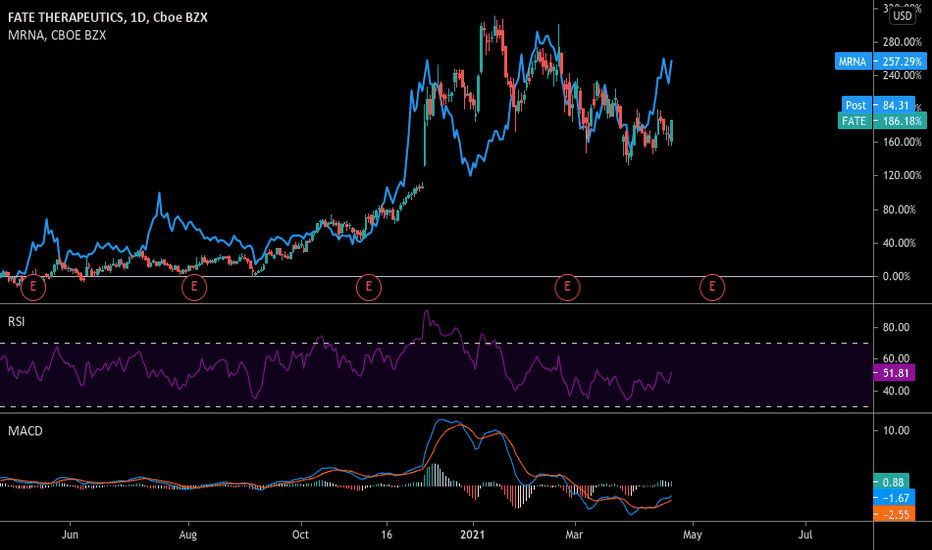This screenshot has width=932, height=550.
Task: Click the FATE THERAPEUTICS, 1D, Cboe BZX title
Action: (x=108, y=17)
